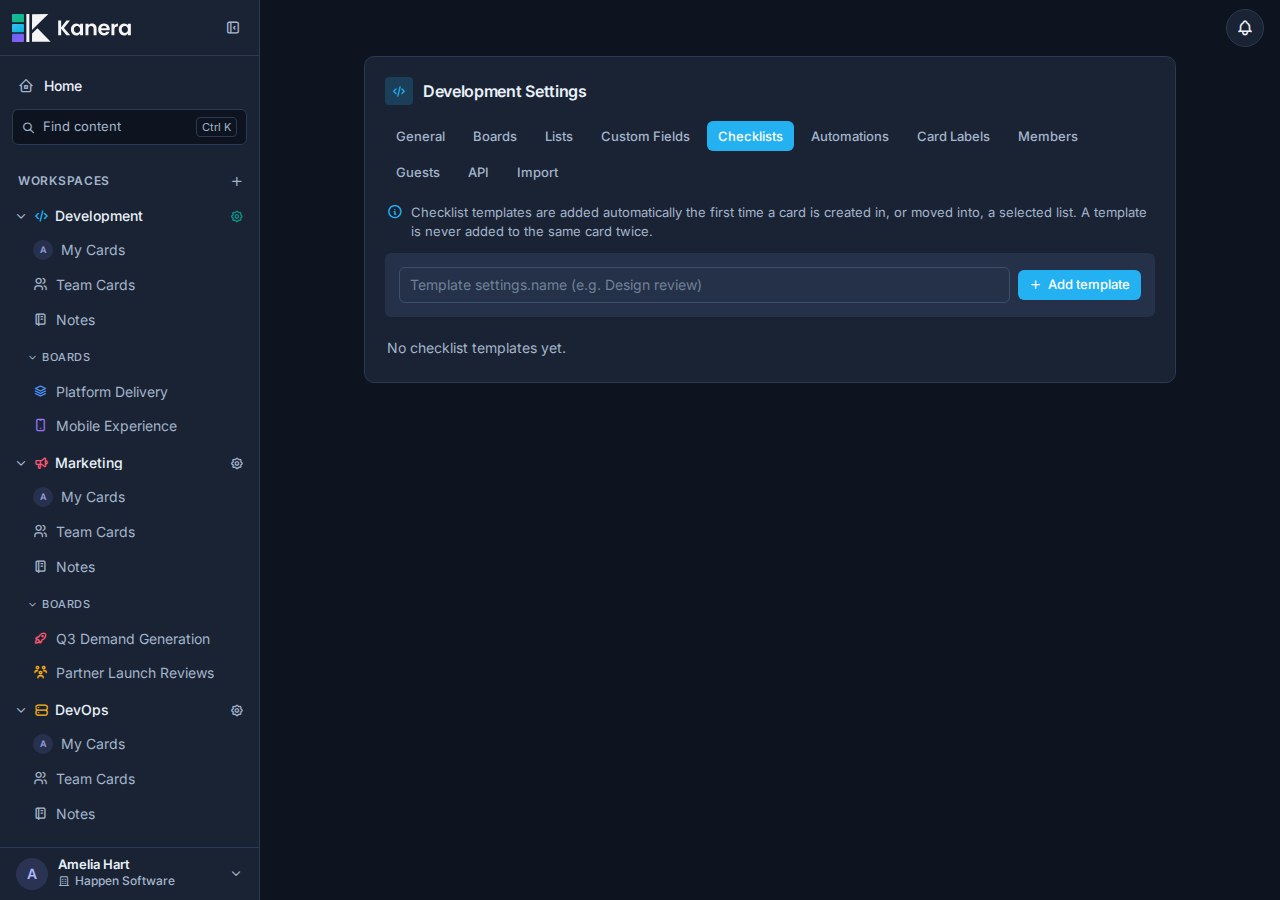This screenshot has width=1280, height=900.
Task: Collapse the sidebar panel icon
Action: [x=233, y=28]
